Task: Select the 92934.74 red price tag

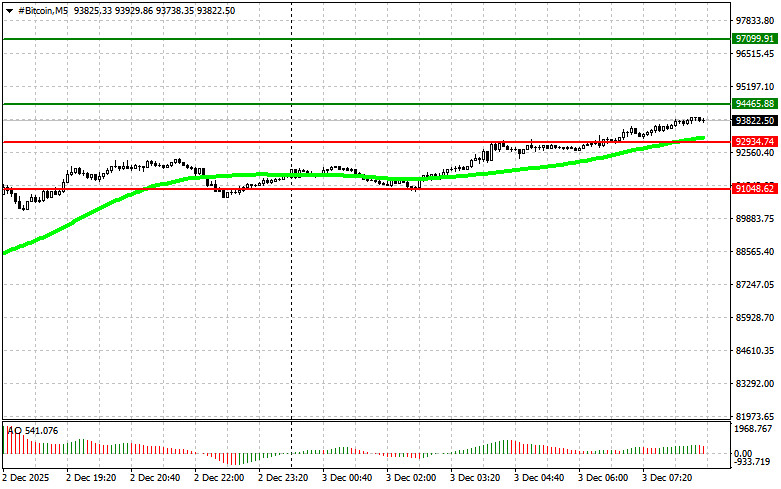Action: [x=755, y=142]
